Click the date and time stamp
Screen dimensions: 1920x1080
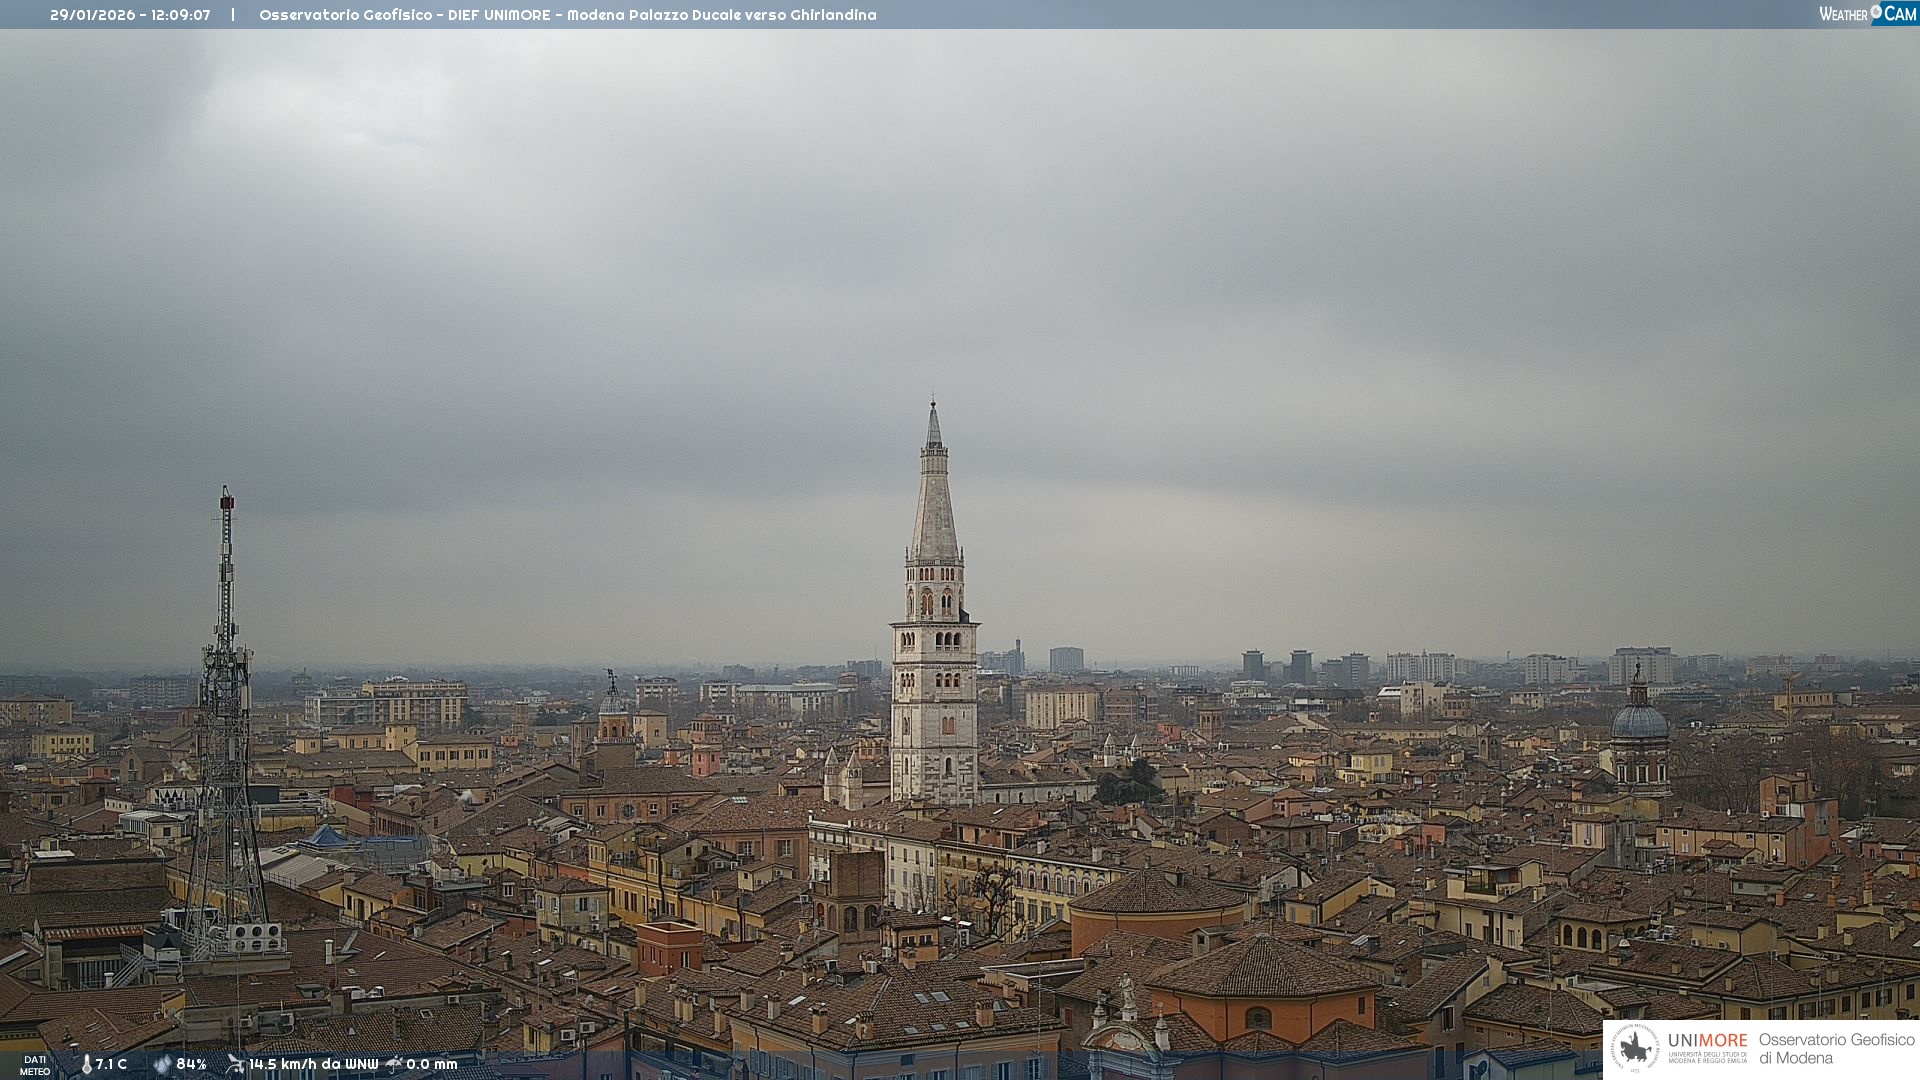click(x=130, y=15)
